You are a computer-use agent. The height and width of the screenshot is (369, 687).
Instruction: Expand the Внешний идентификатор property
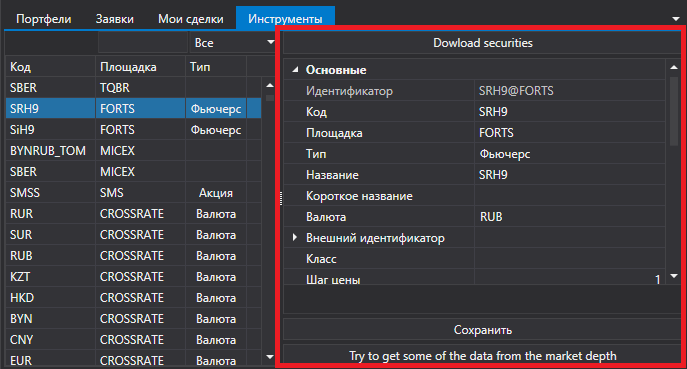pyautogui.click(x=295, y=238)
